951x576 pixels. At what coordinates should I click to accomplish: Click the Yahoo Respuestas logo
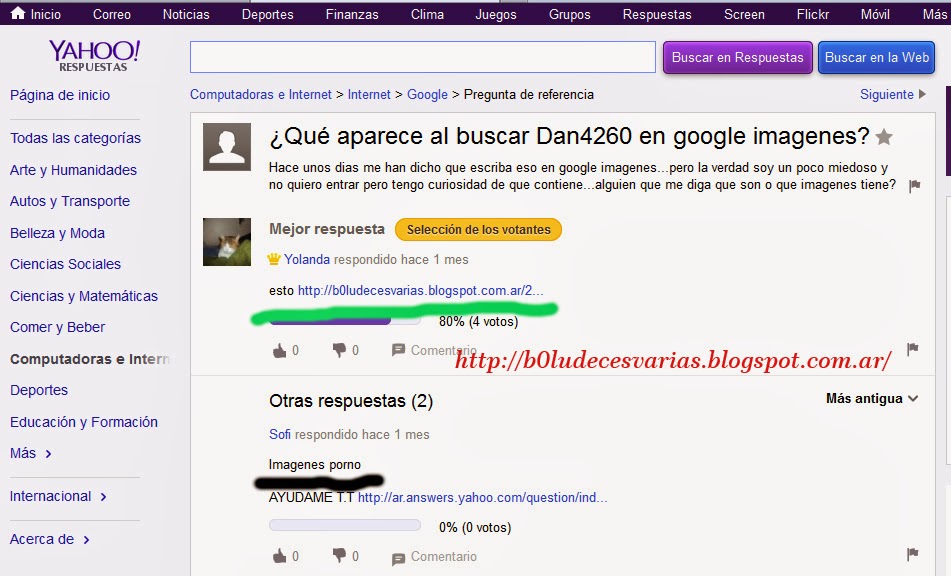click(94, 56)
